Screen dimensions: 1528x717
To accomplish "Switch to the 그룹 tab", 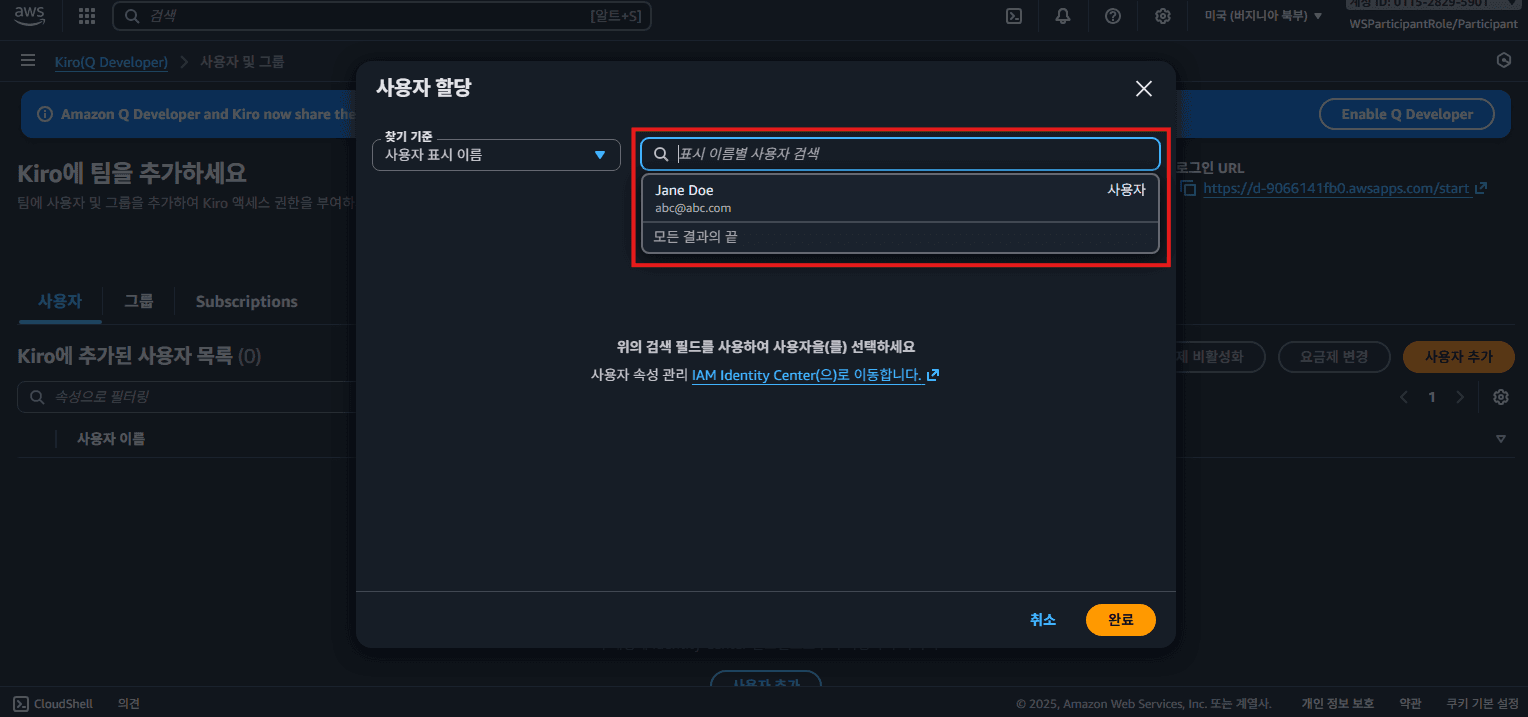I will [139, 301].
